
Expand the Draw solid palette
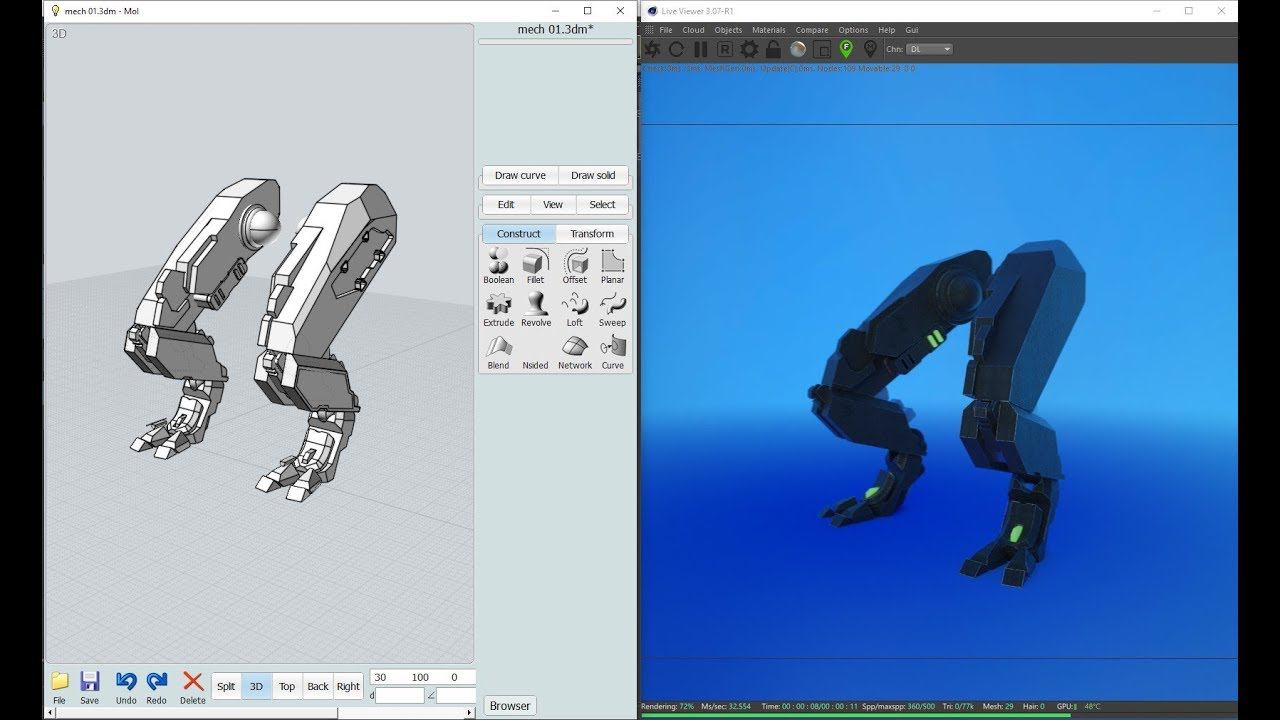click(x=593, y=175)
